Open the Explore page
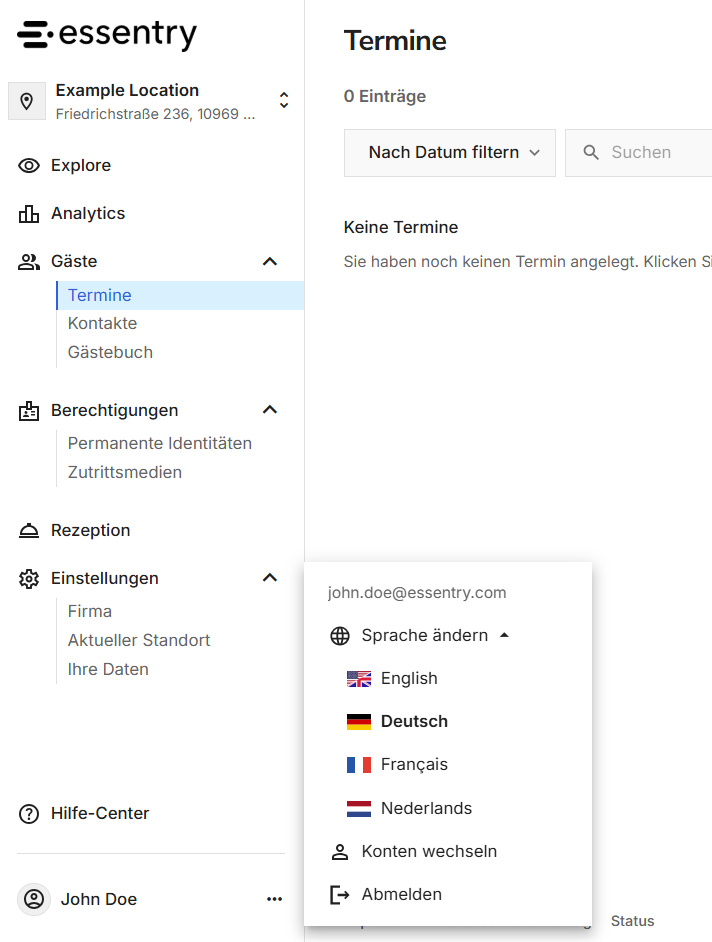Image resolution: width=712 pixels, height=942 pixels. (x=81, y=165)
